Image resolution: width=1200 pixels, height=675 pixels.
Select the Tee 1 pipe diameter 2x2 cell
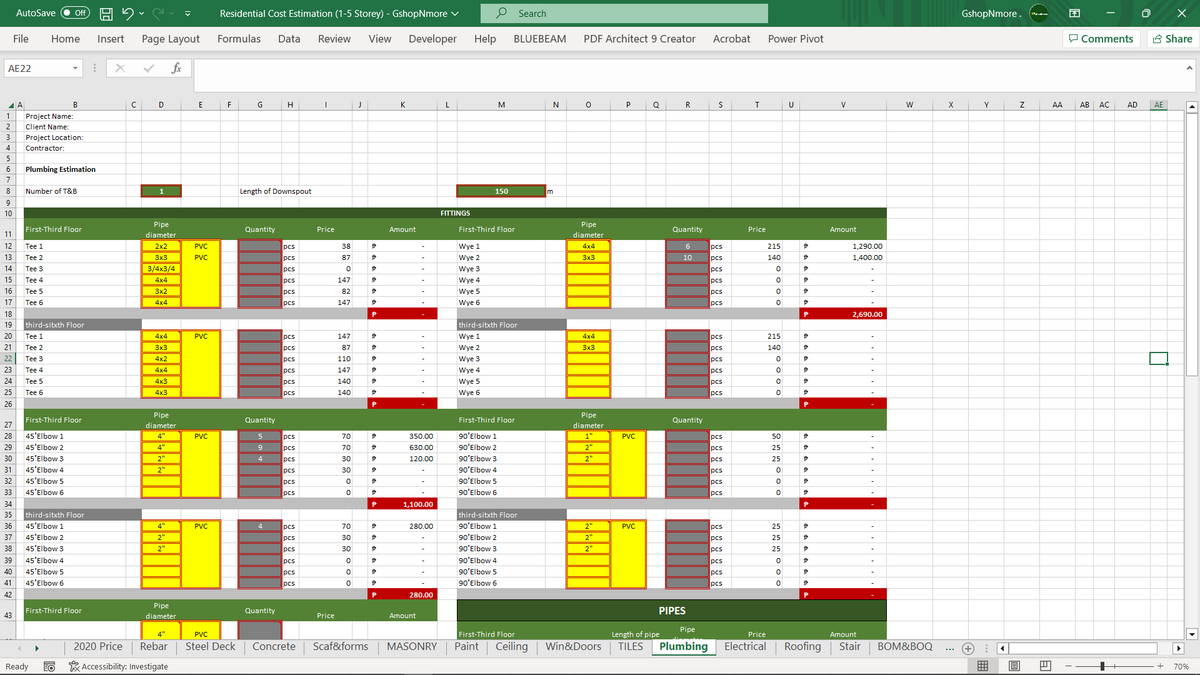coord(161,245)
